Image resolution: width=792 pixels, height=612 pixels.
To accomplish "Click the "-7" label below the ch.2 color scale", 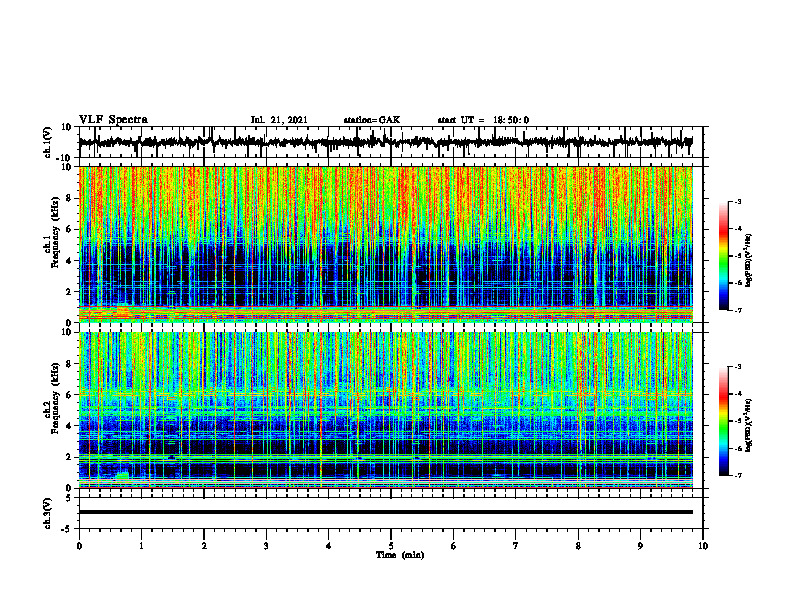I will coord(737,476).
